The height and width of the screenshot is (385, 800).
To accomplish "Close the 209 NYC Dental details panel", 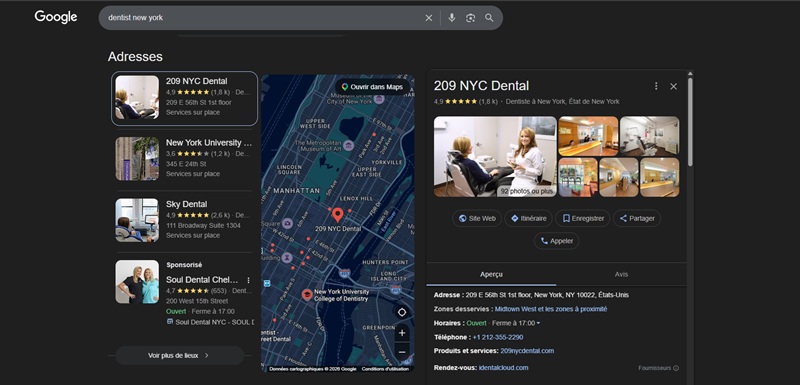I will [x=673, y=86].
